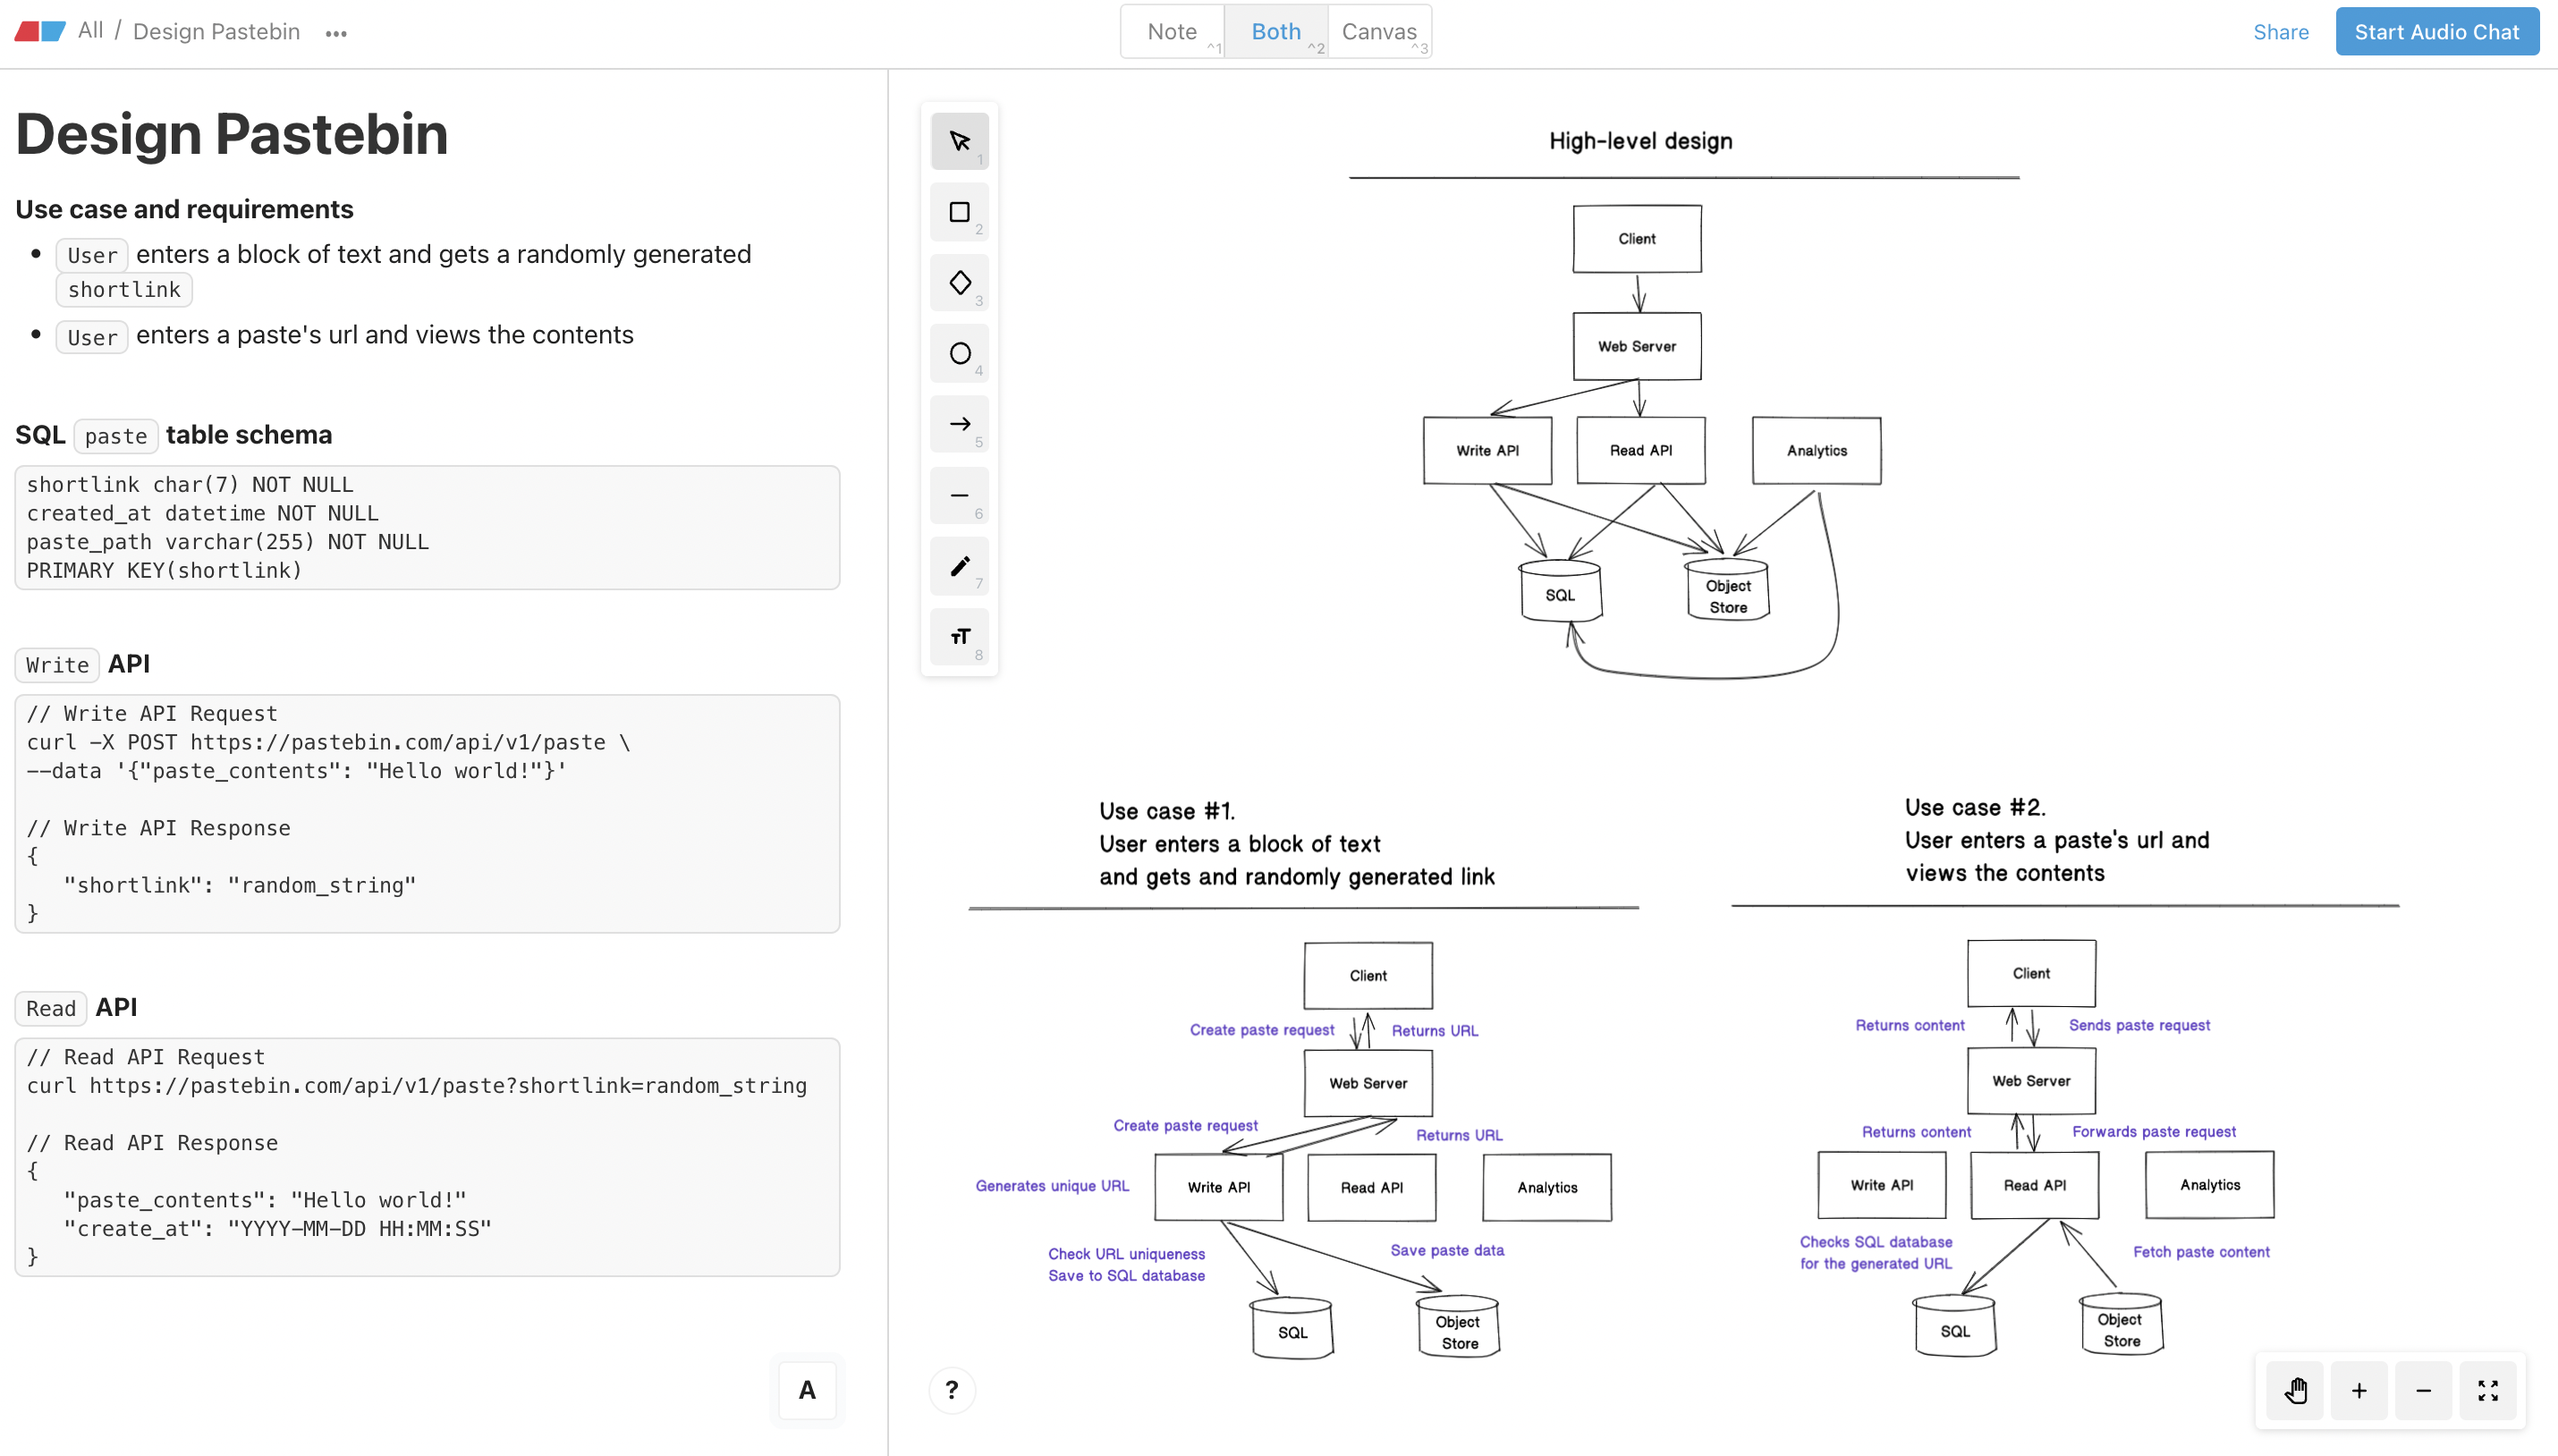Open the three-dot more options menu
Screen dimensions: 2558x1456
pos(336,33)
